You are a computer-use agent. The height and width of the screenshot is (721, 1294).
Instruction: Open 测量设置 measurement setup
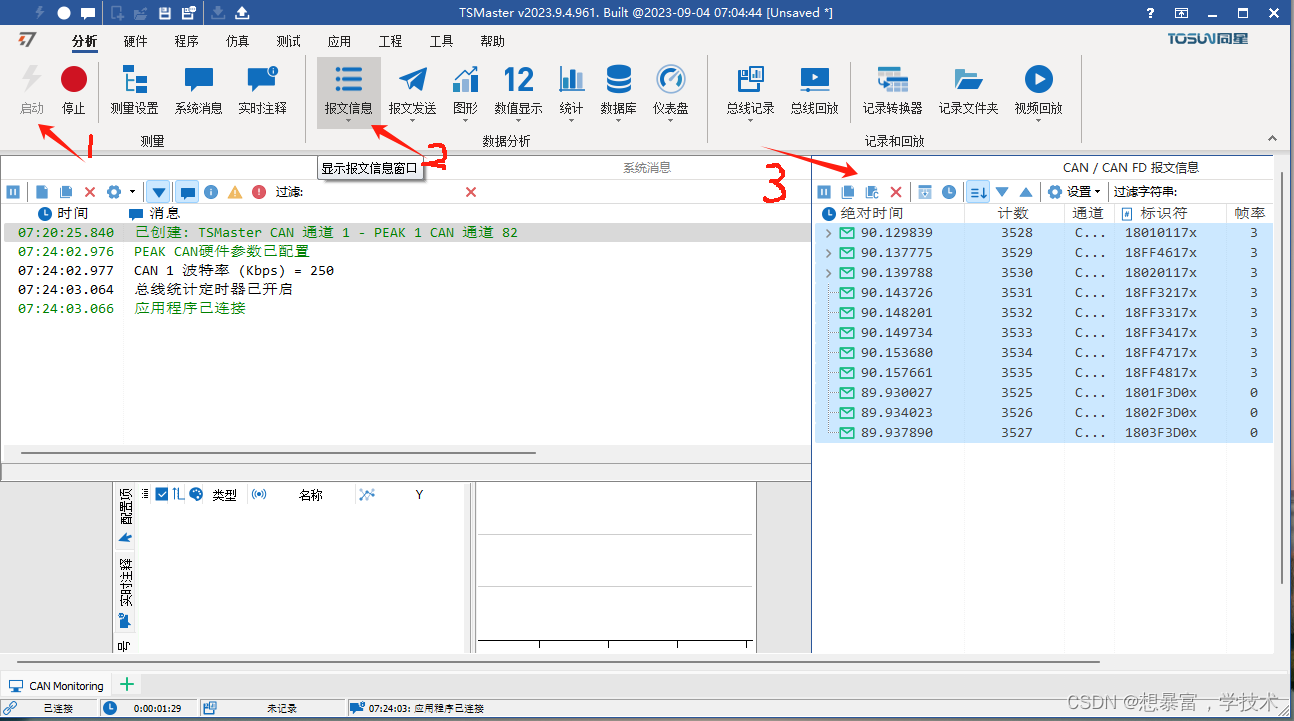[134, 90]
